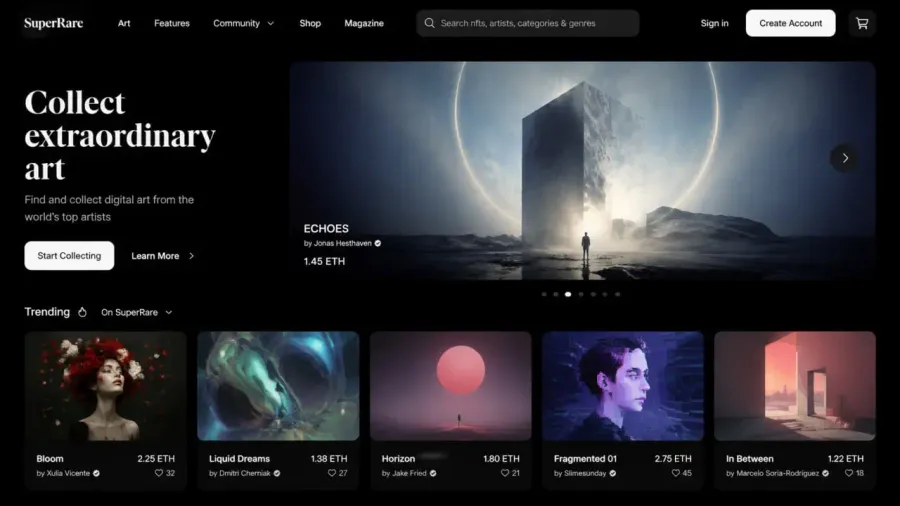Click verified badge next to Xulia Vicente

(x=96, y=473)
